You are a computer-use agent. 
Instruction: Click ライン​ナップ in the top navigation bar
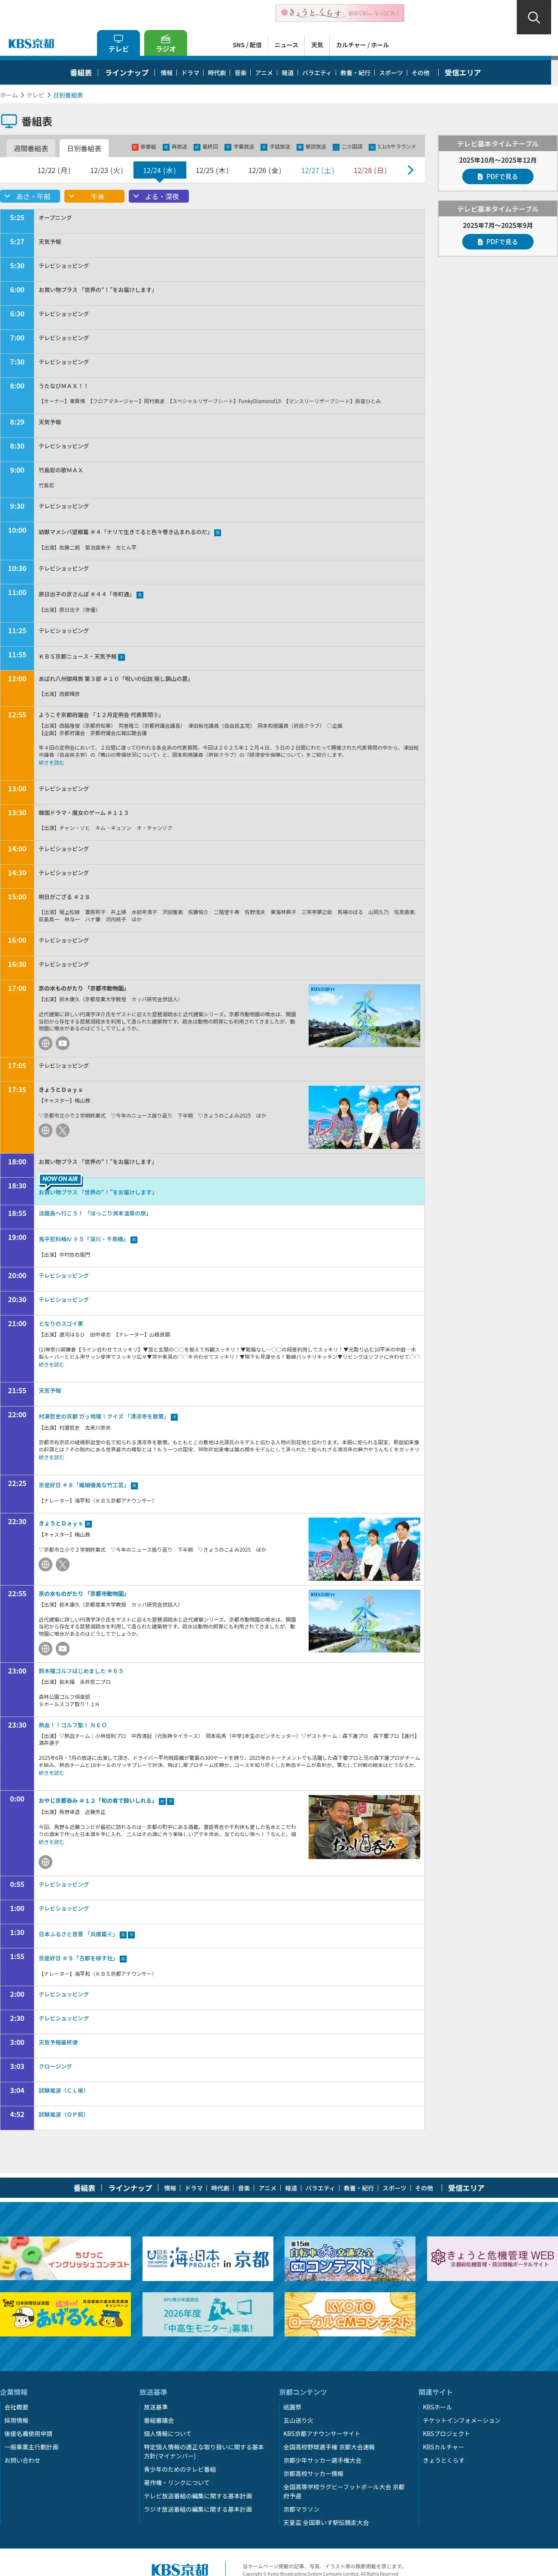point(126,73)
